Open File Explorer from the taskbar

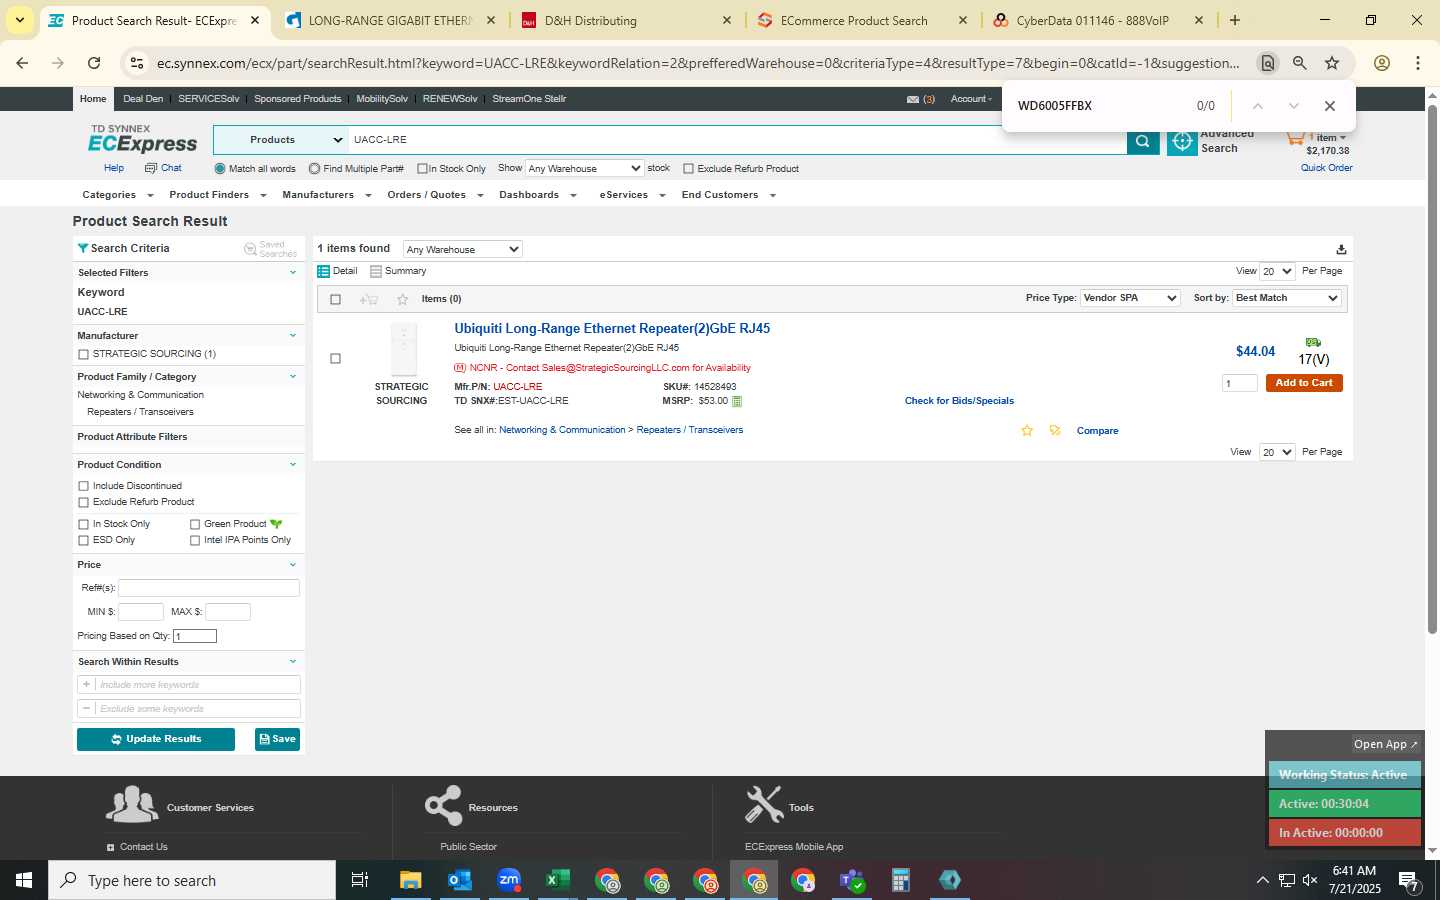(410, 880)
